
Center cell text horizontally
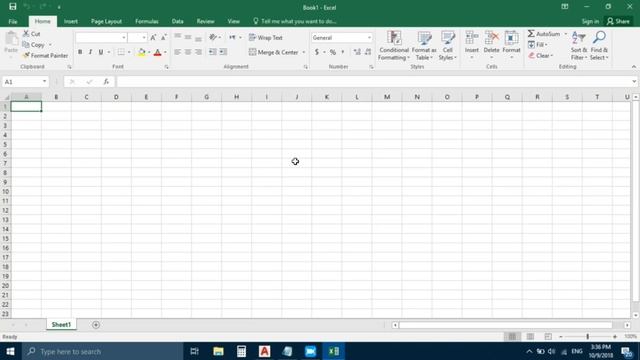point(188,52)
